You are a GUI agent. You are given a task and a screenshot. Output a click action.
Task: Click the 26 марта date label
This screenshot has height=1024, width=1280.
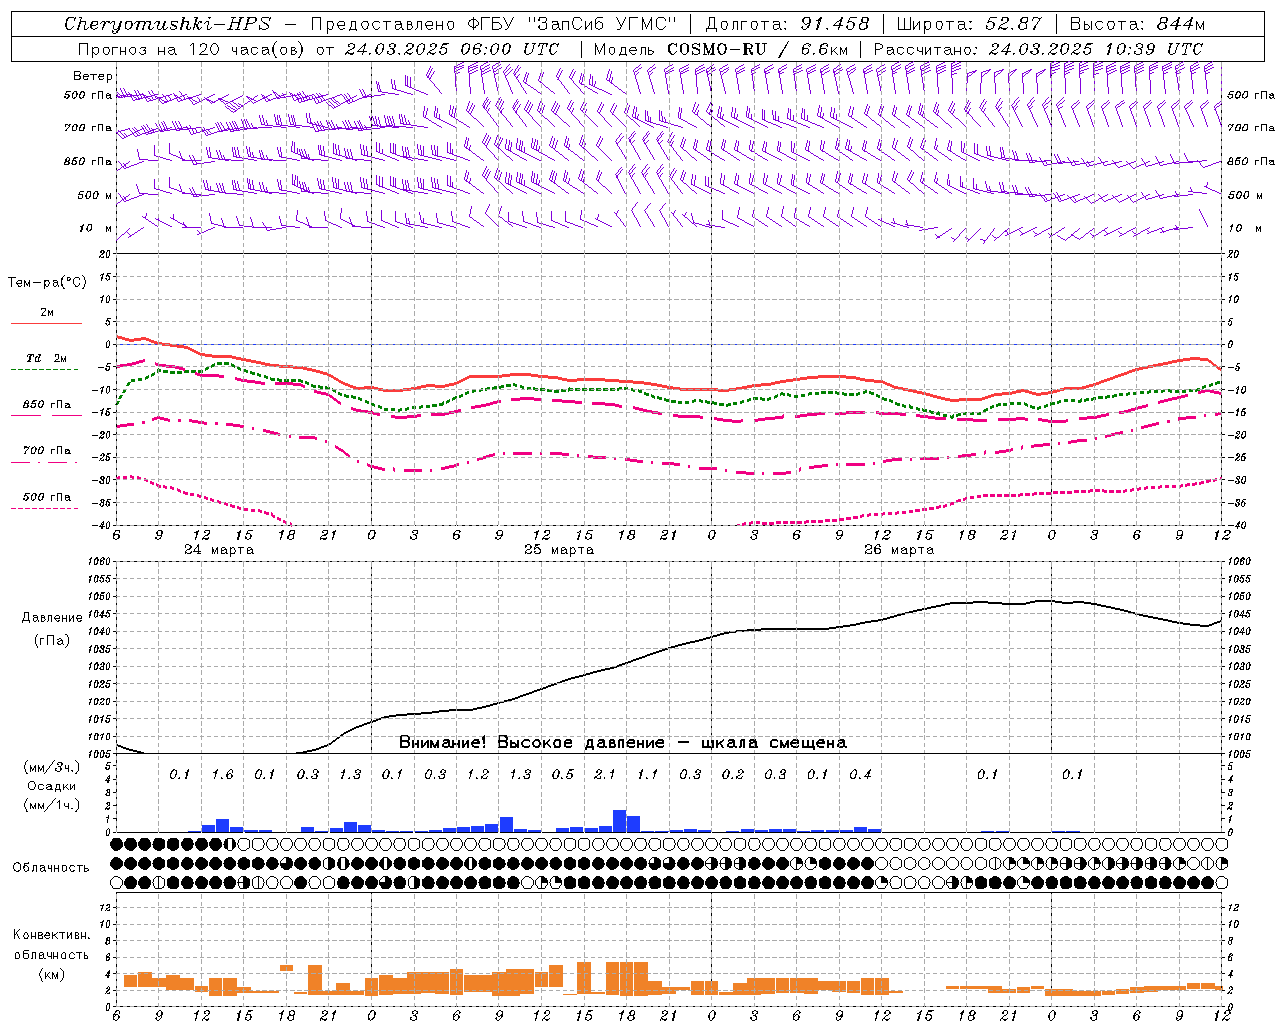pyautogui.click(x=899, y=550)
